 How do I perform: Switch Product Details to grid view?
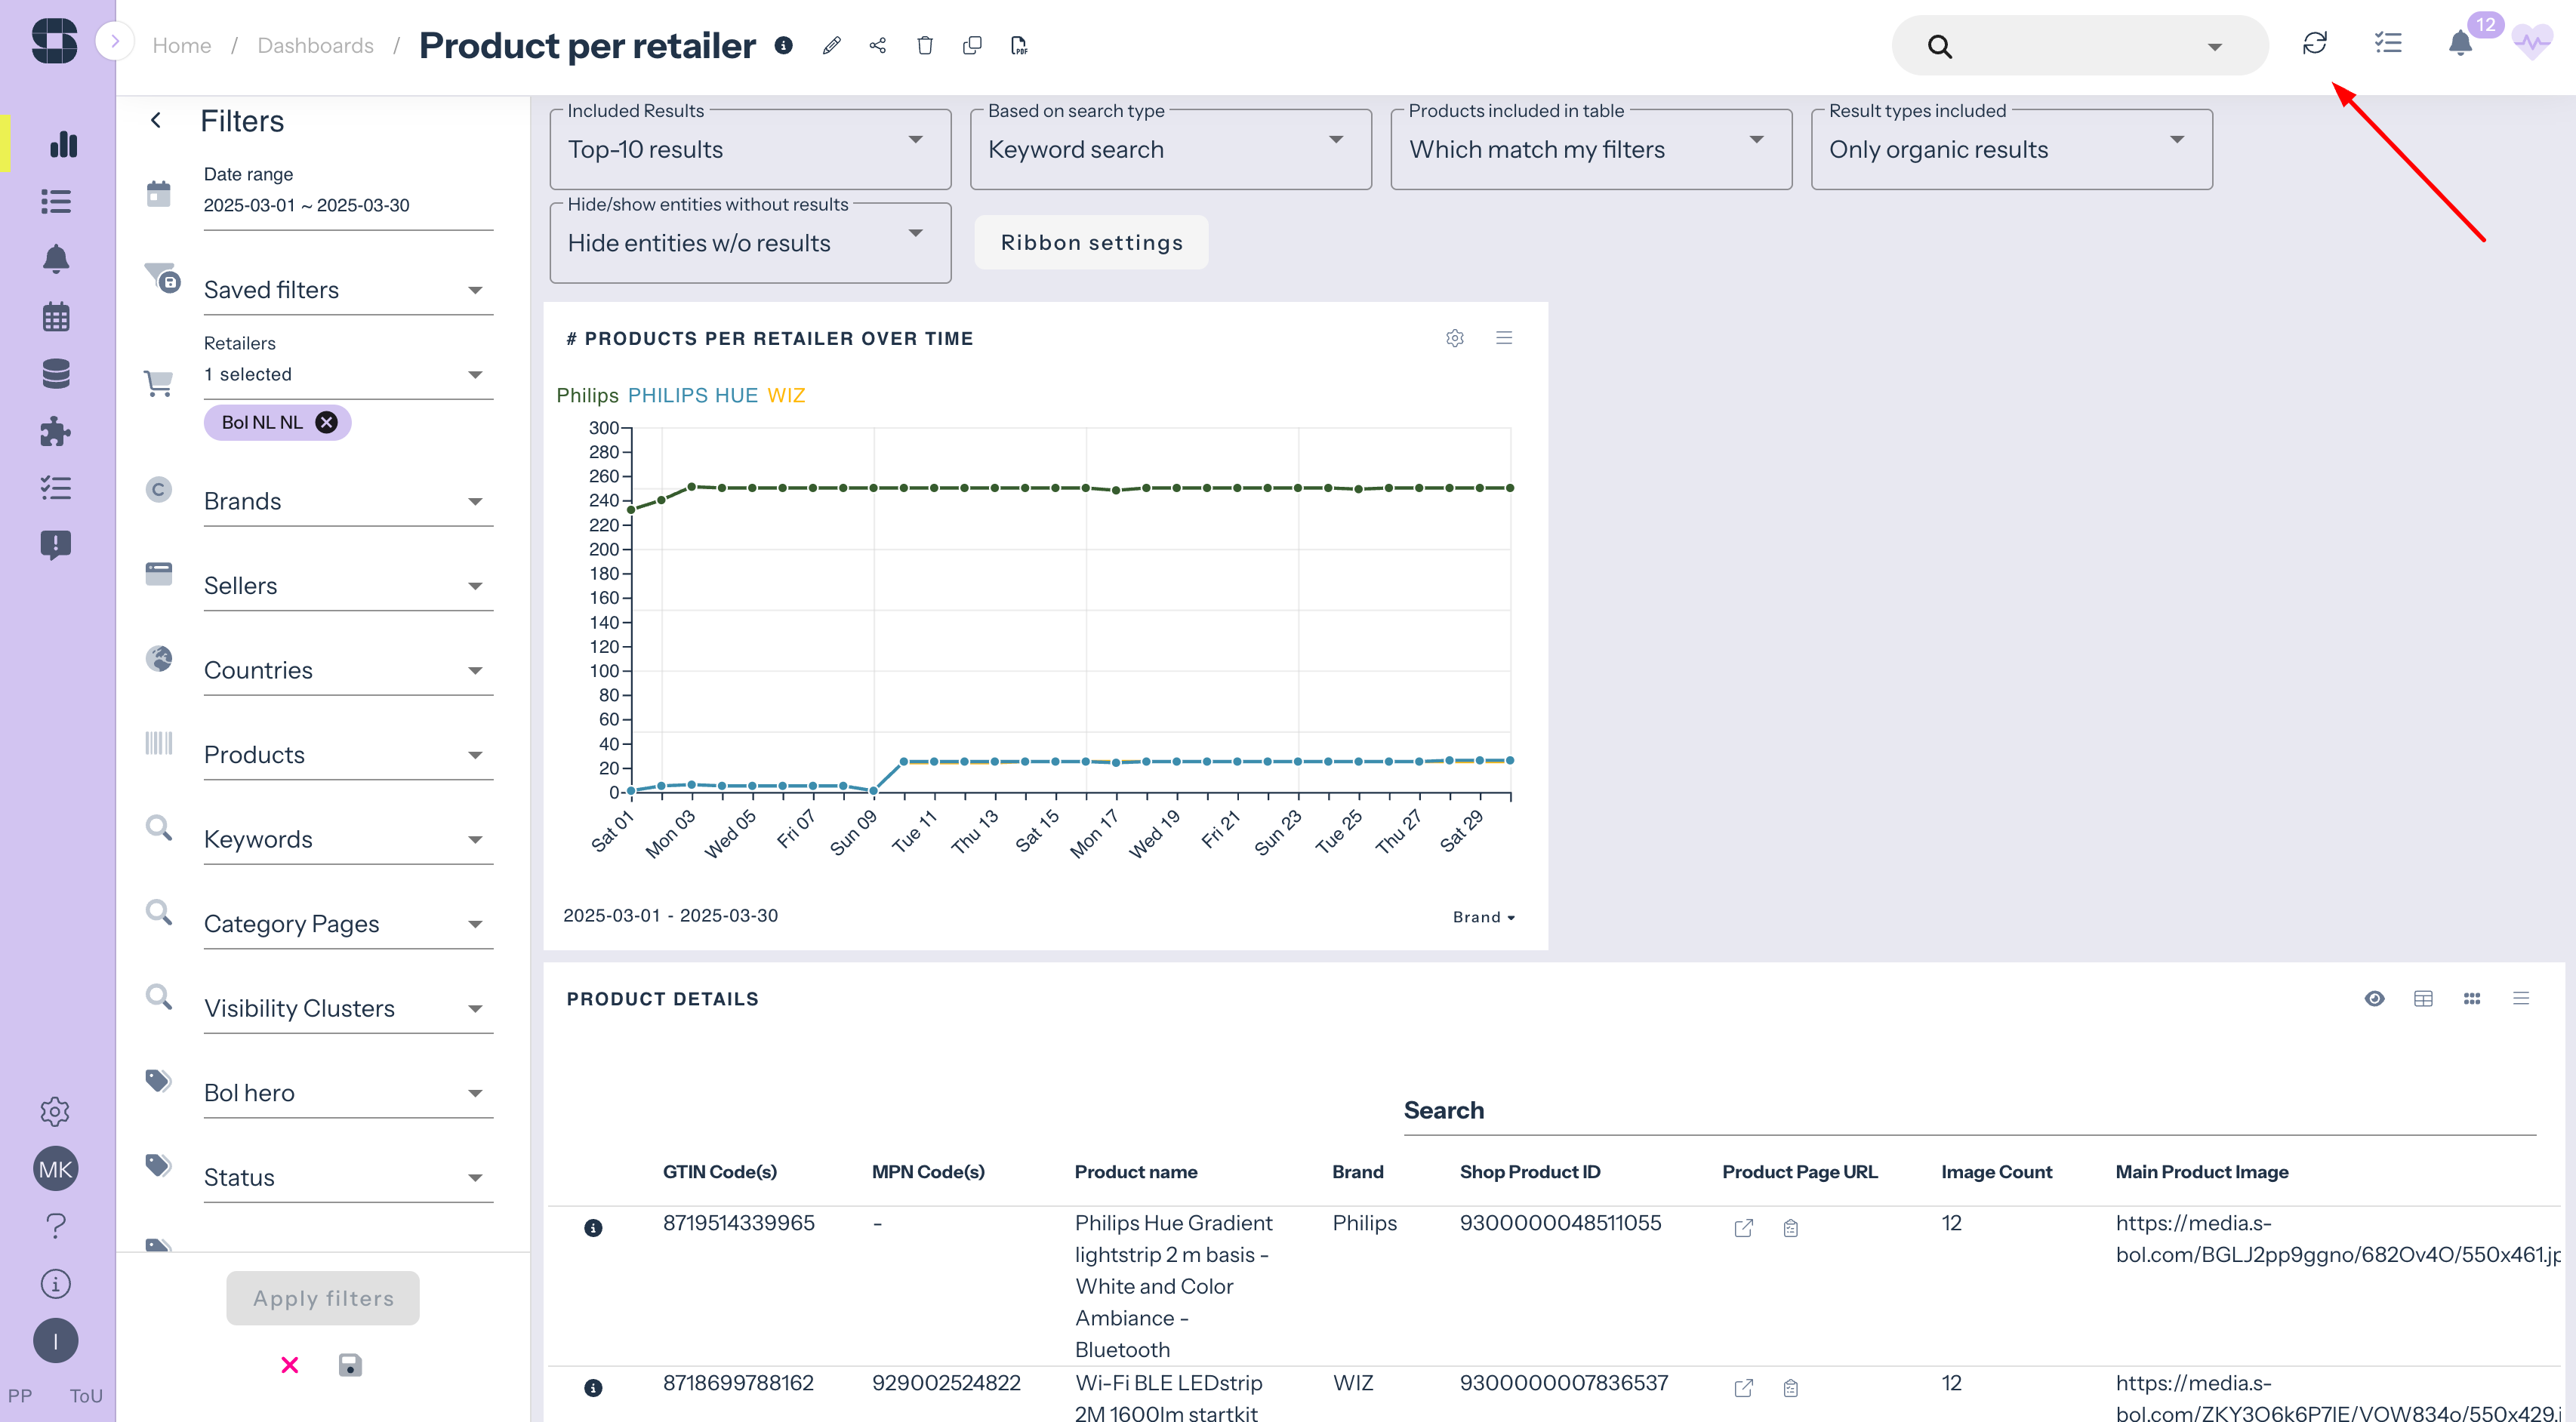tap(2472, 998)
